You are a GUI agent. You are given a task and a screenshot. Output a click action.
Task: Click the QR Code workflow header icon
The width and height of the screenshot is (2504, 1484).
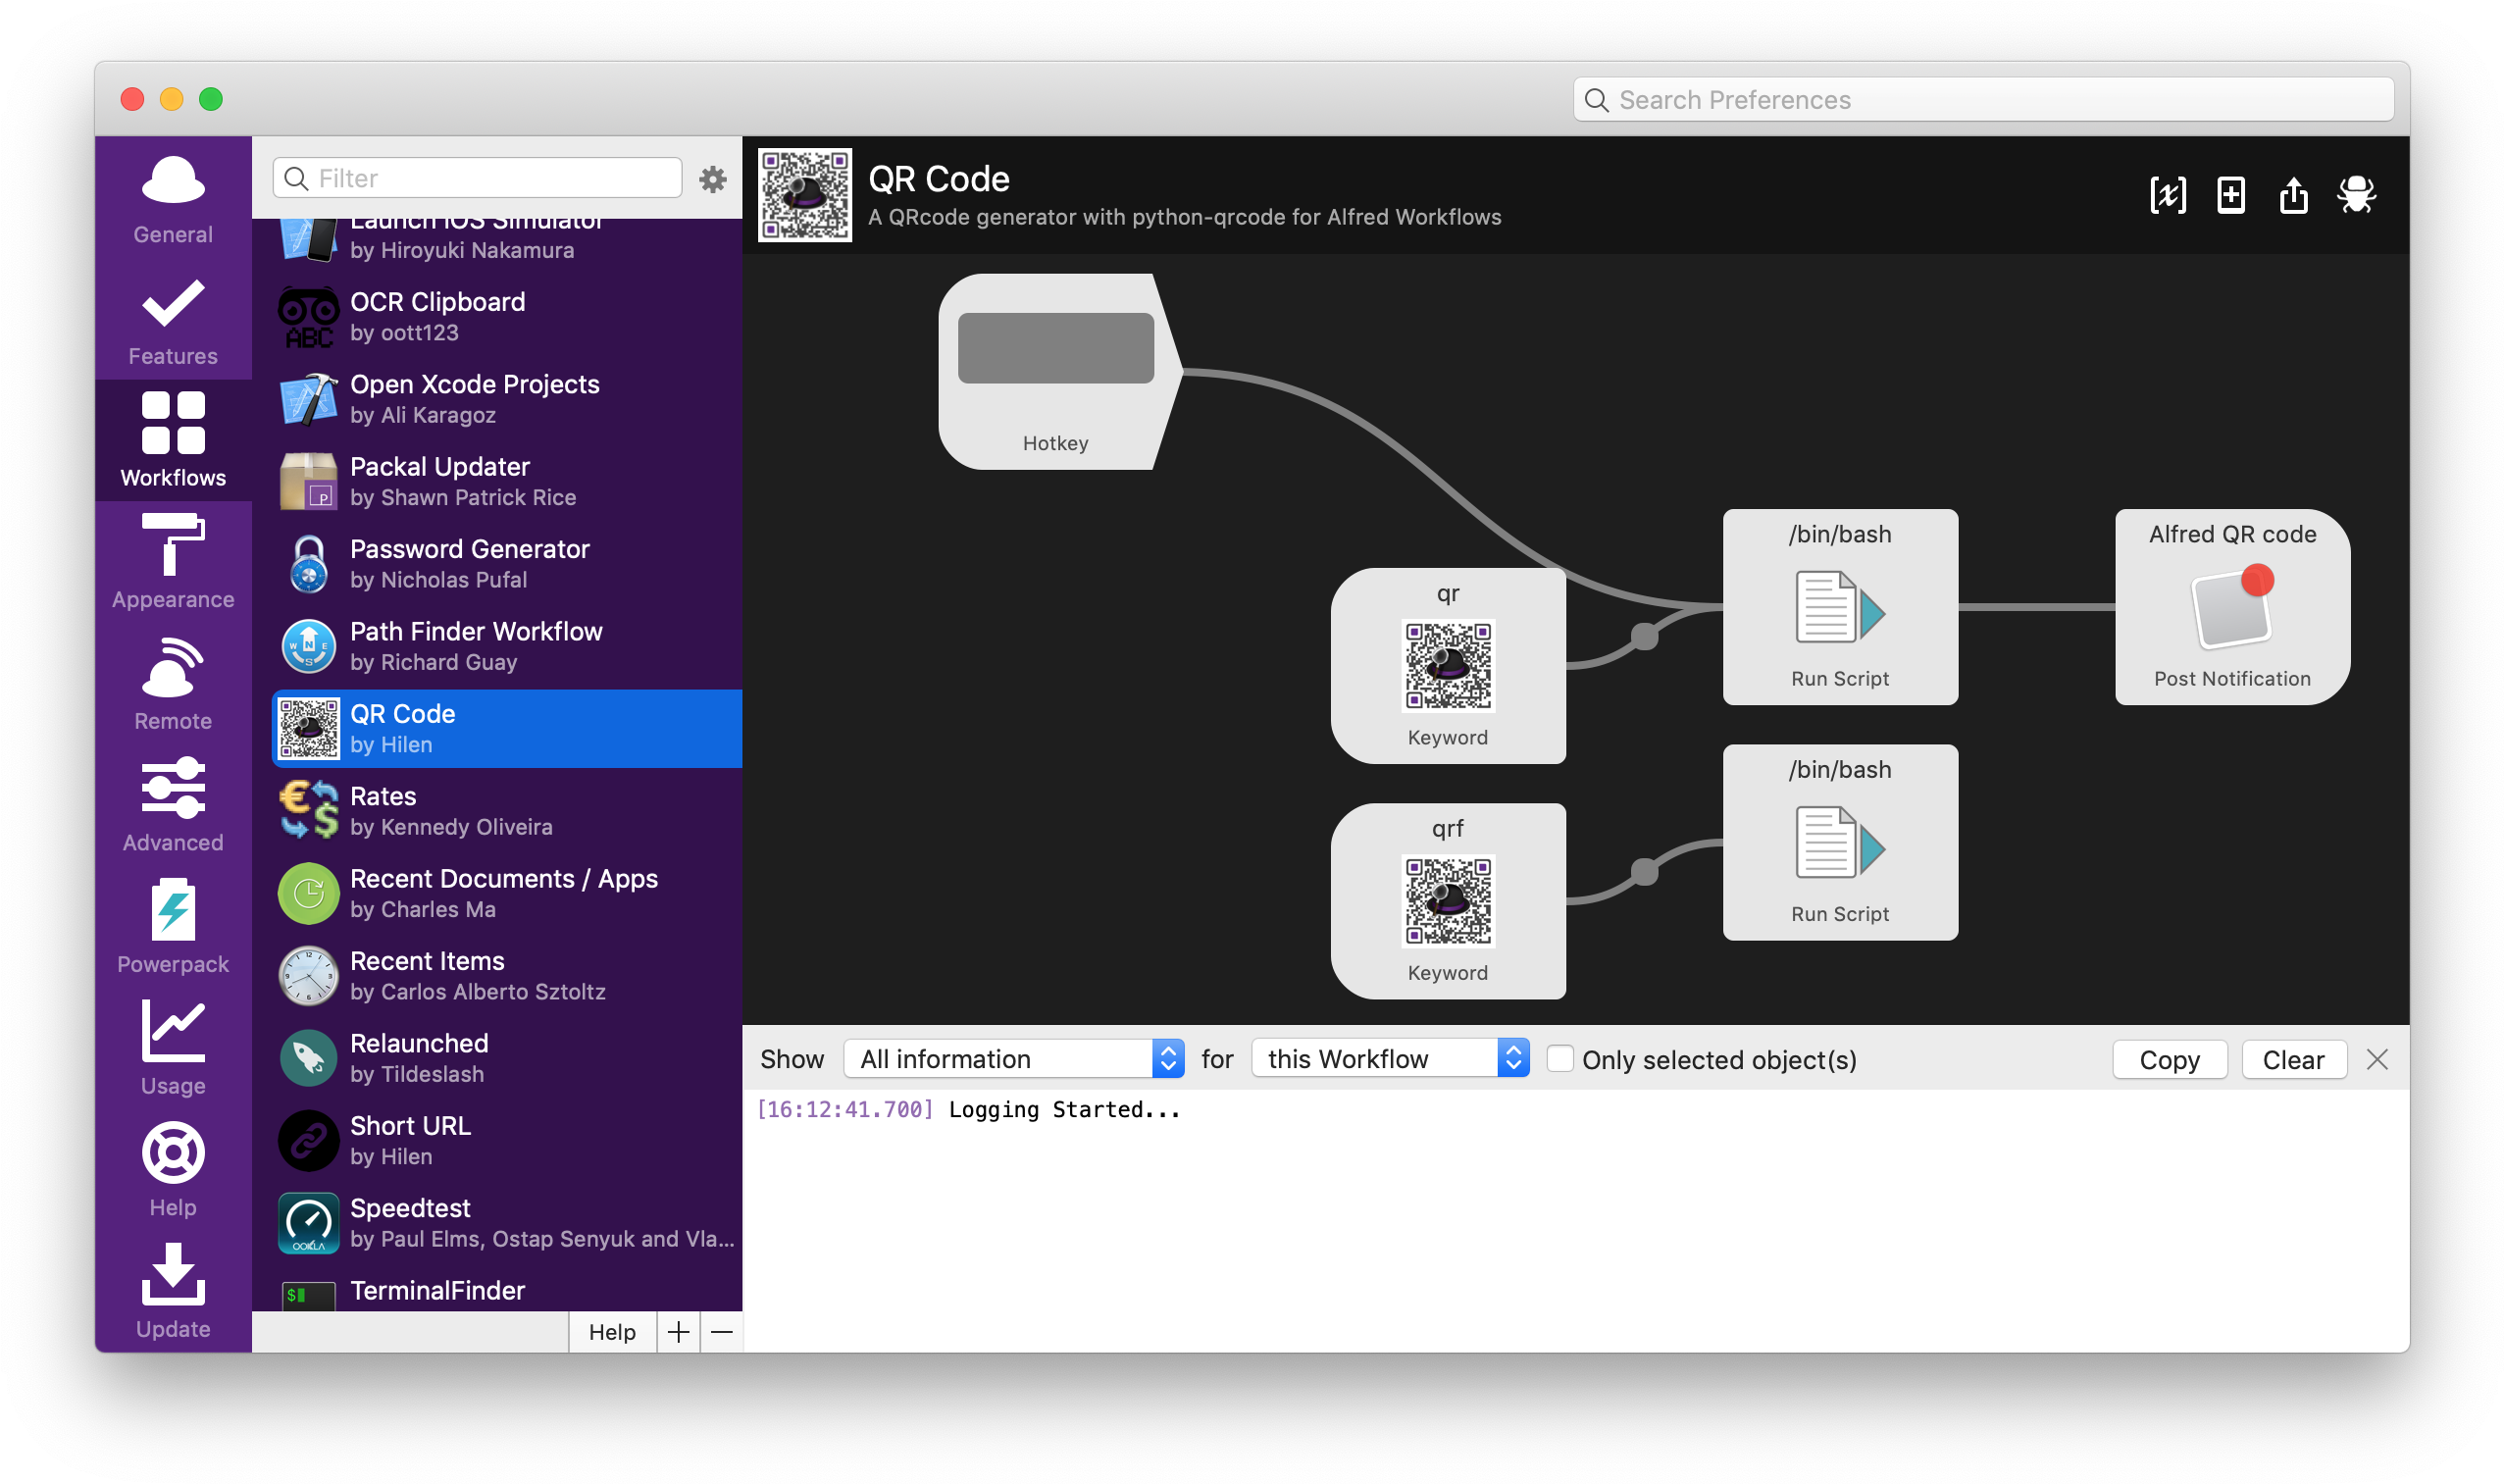[805, 195]
